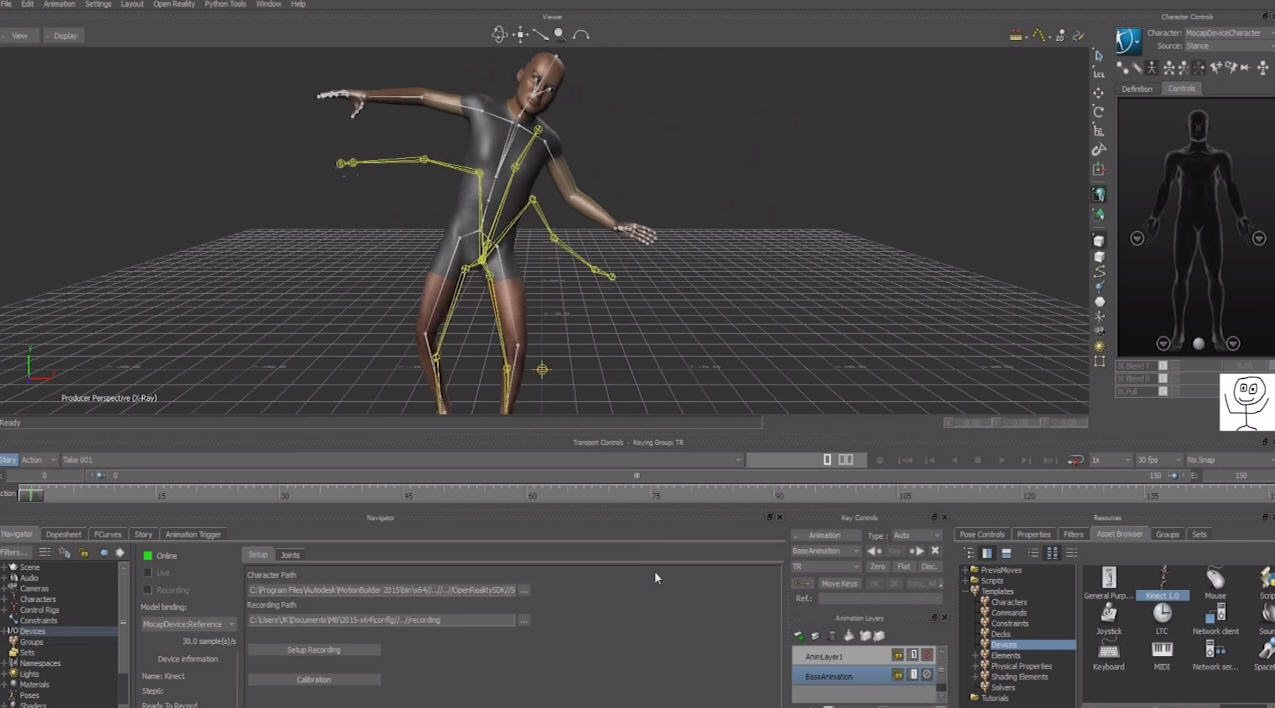Click the LTC clock device icon
This screenshot has height=708, width=1275.
pyautogui.click(x=1161, y=614)
